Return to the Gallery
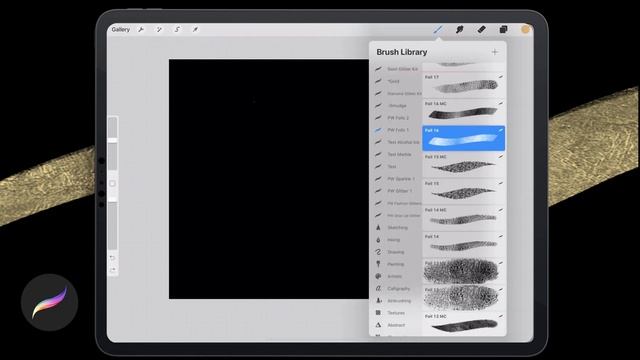Viewport: 640px width, 360px height. pyautogui.click(x=120, y=29)
